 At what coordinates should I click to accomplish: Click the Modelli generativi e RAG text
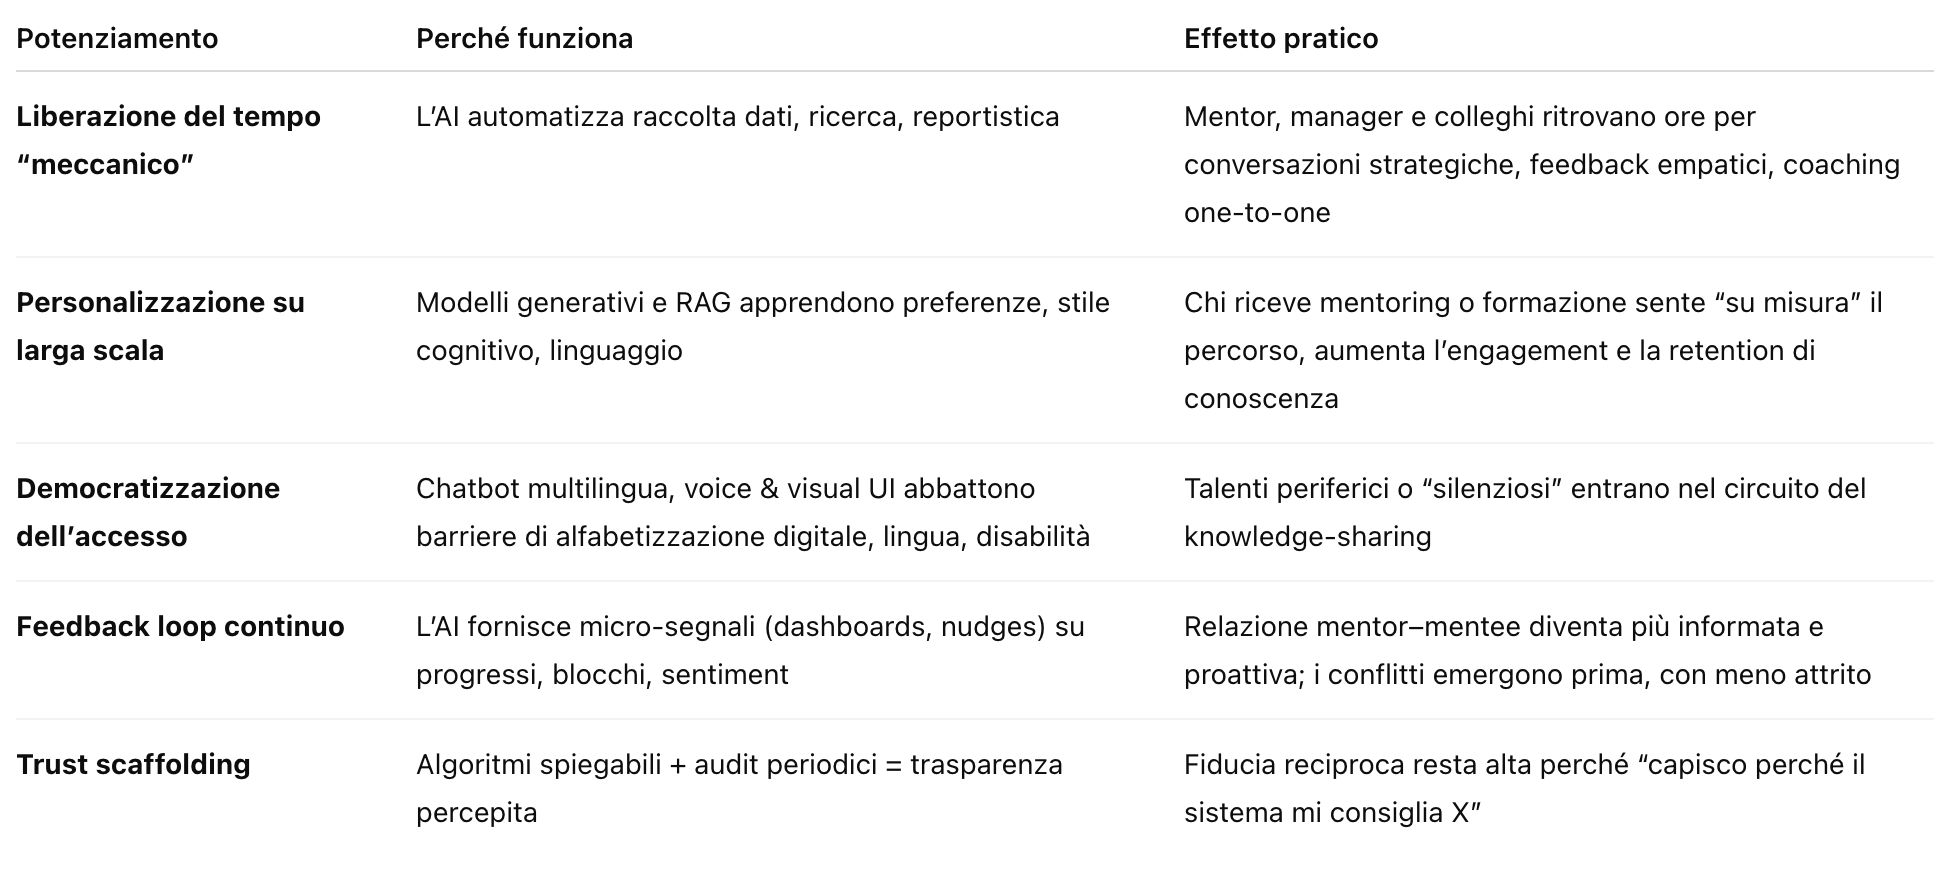coord(763,326)
